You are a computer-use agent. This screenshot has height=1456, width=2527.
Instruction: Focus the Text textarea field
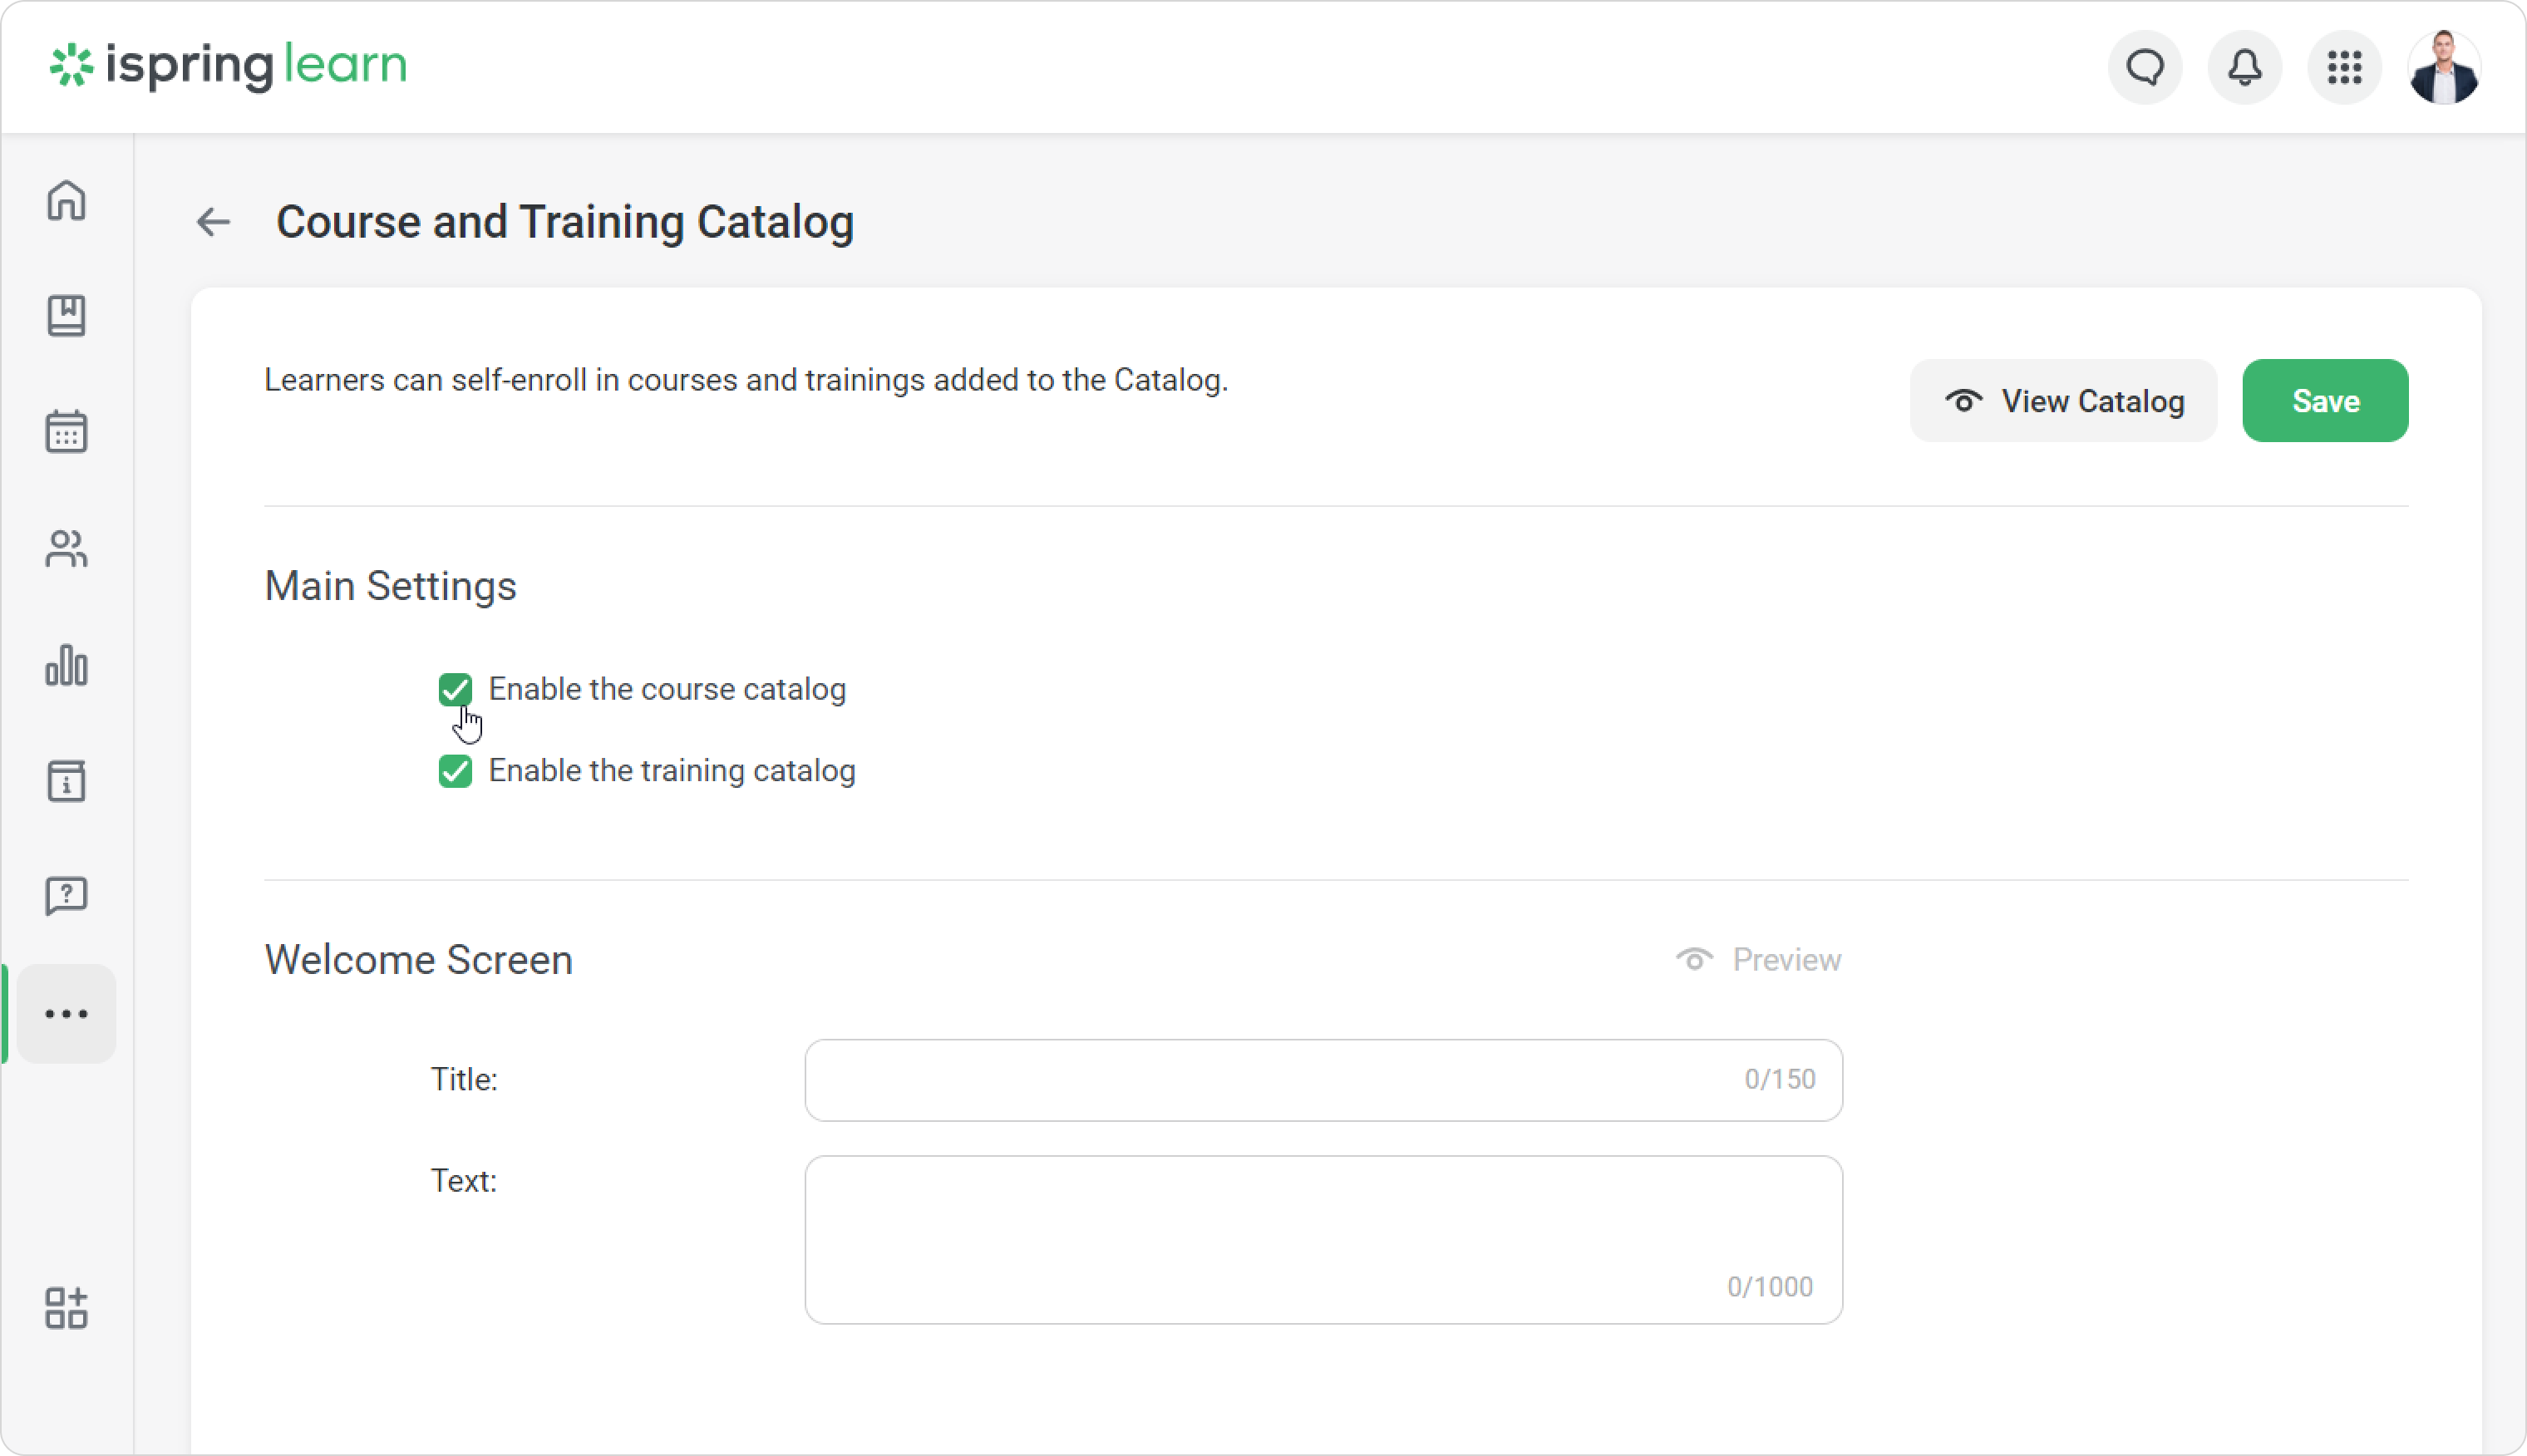click(1323, 1239)
